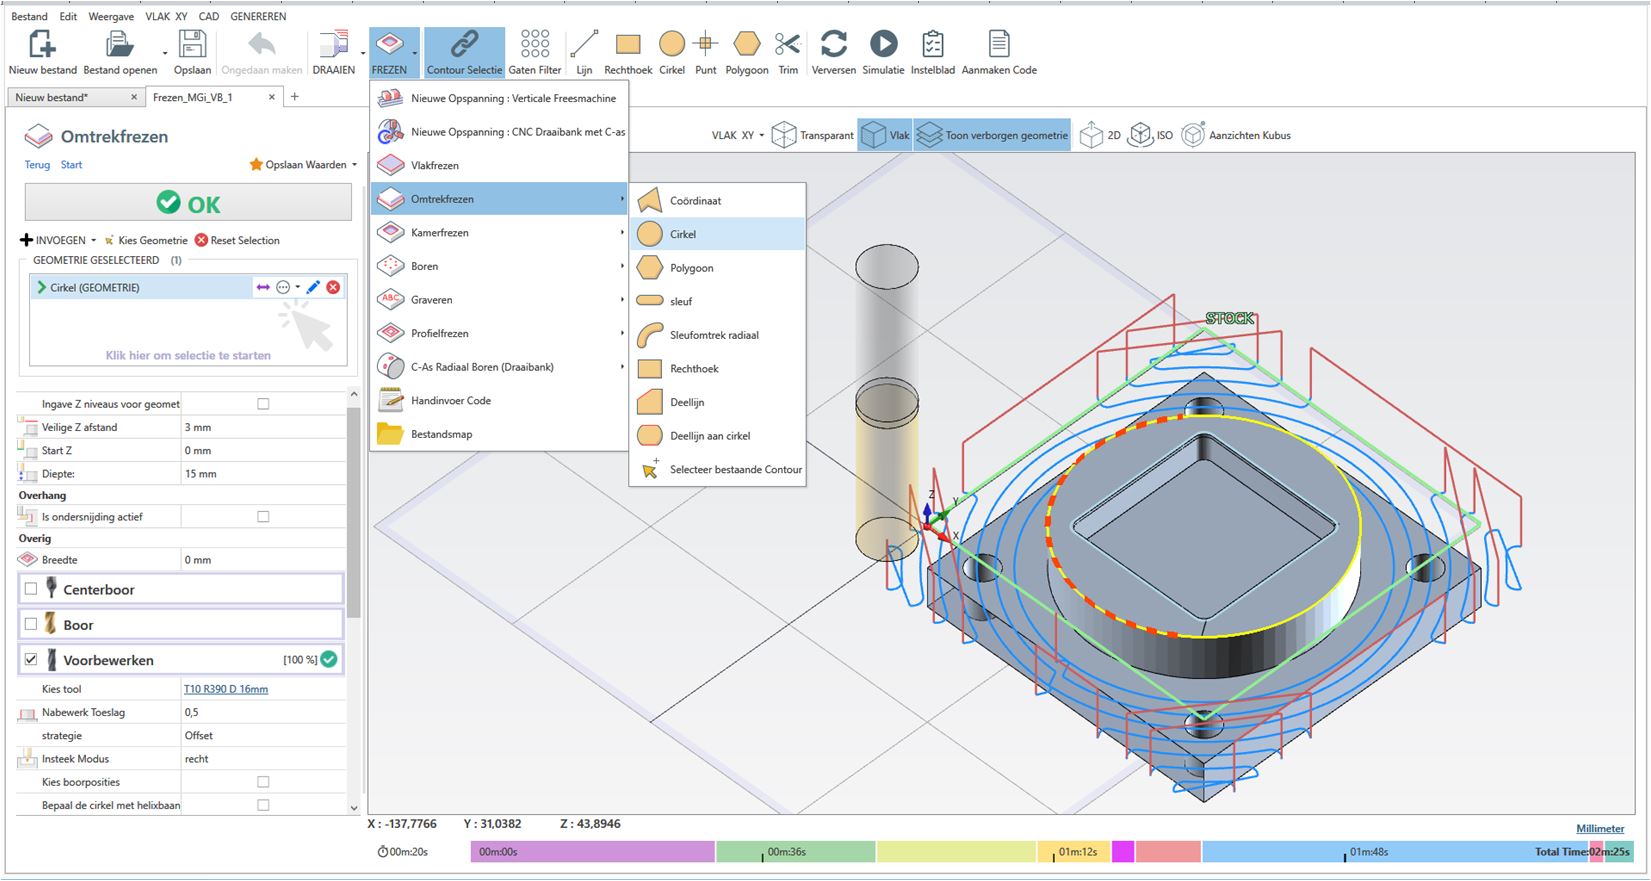Select the Polygoon drawing tool
1651x881 pixels.
point(746,45)
